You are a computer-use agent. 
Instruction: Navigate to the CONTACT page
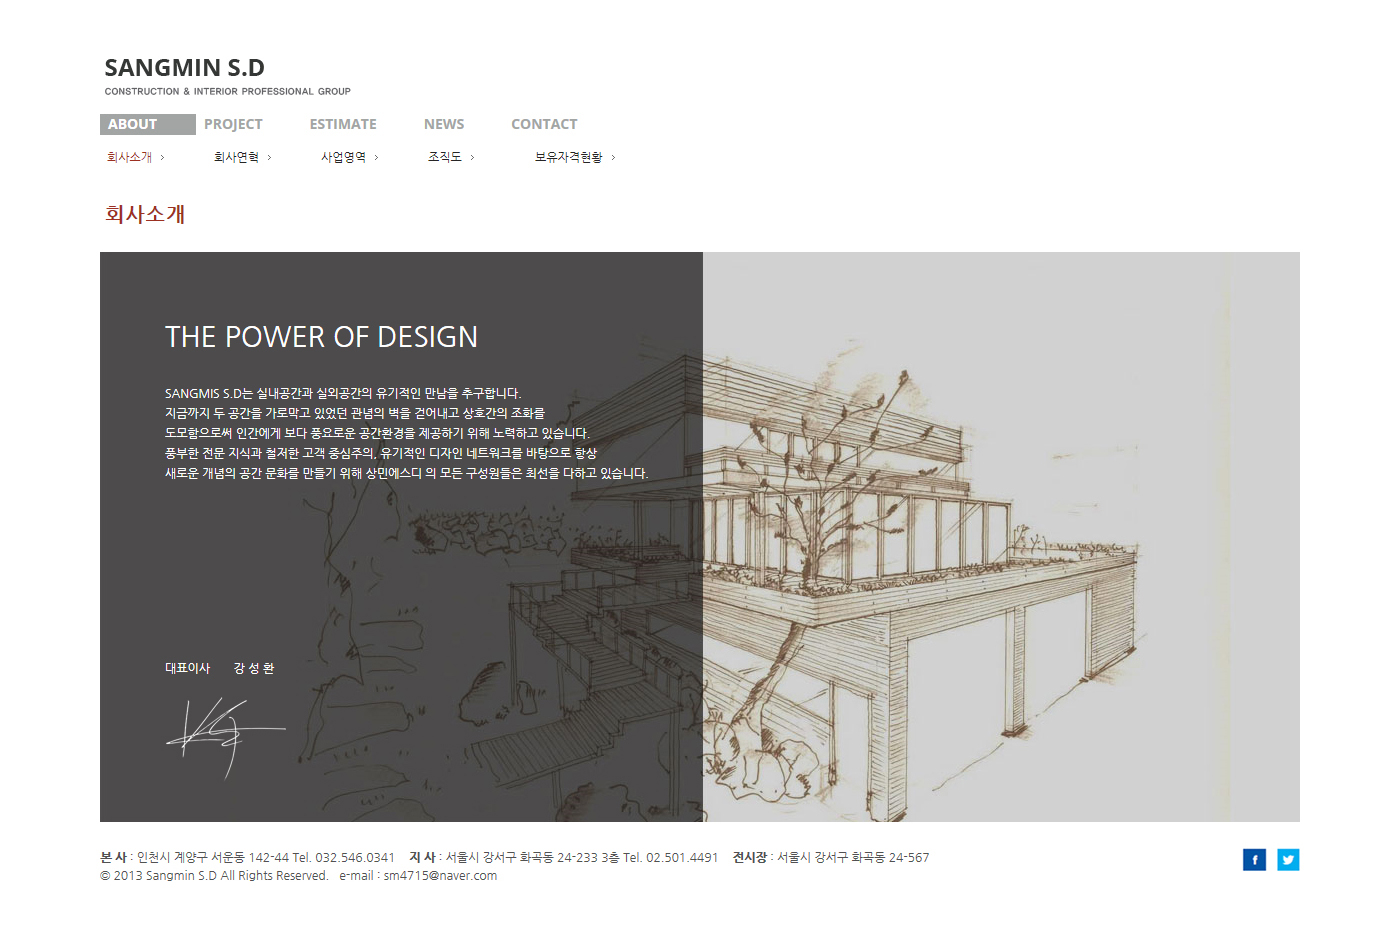(544, 124)
